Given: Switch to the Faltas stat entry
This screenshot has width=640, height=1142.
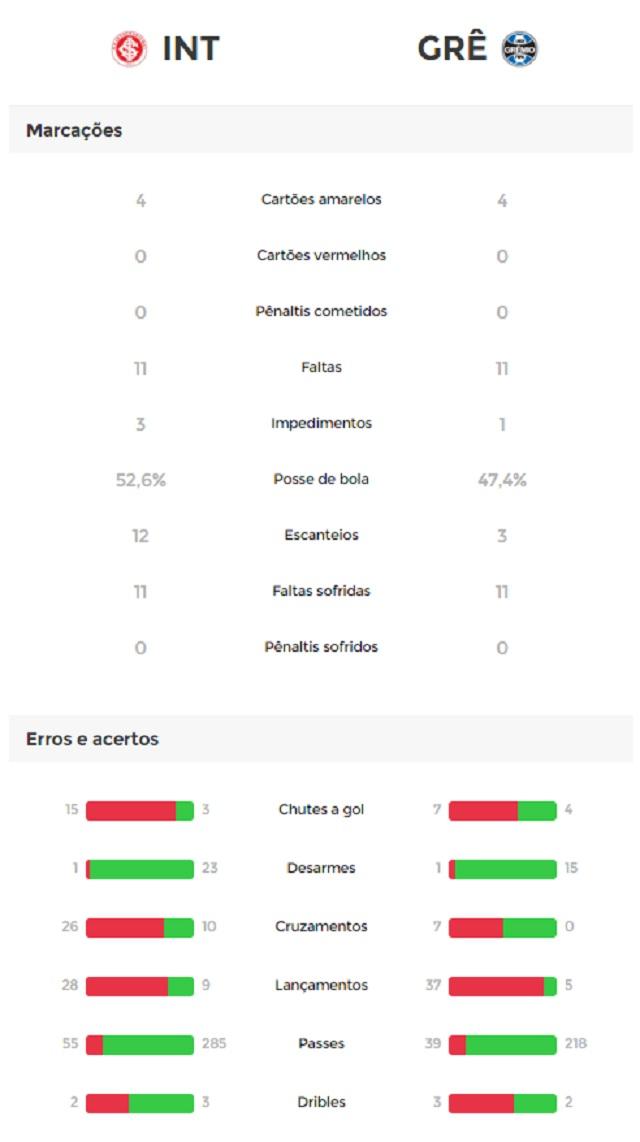Looking at the screenshot, I should (x=320, y=367).
